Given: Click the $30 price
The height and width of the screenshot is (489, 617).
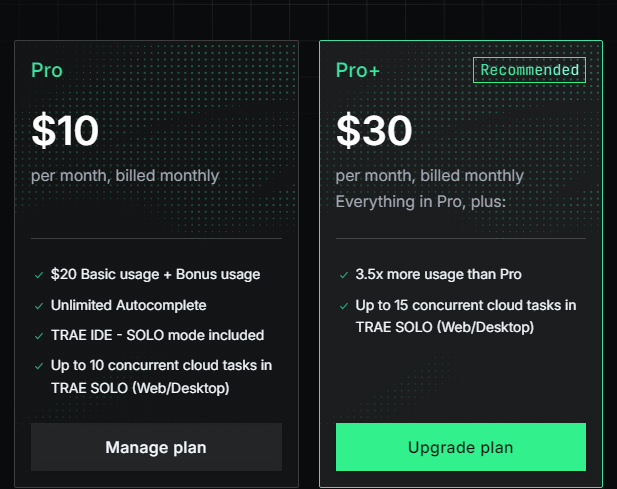Looking at the screenshot, I should (372, 131).
